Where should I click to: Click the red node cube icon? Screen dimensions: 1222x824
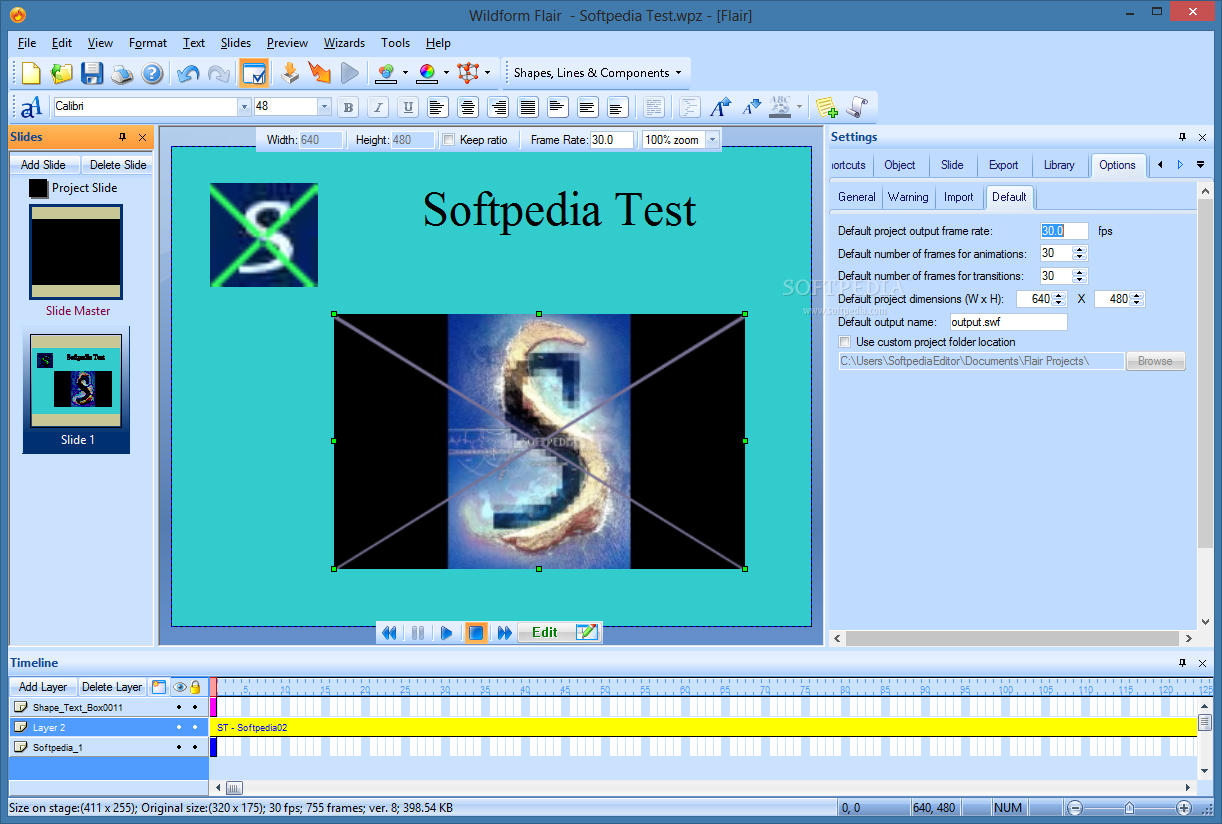point(468,73)
